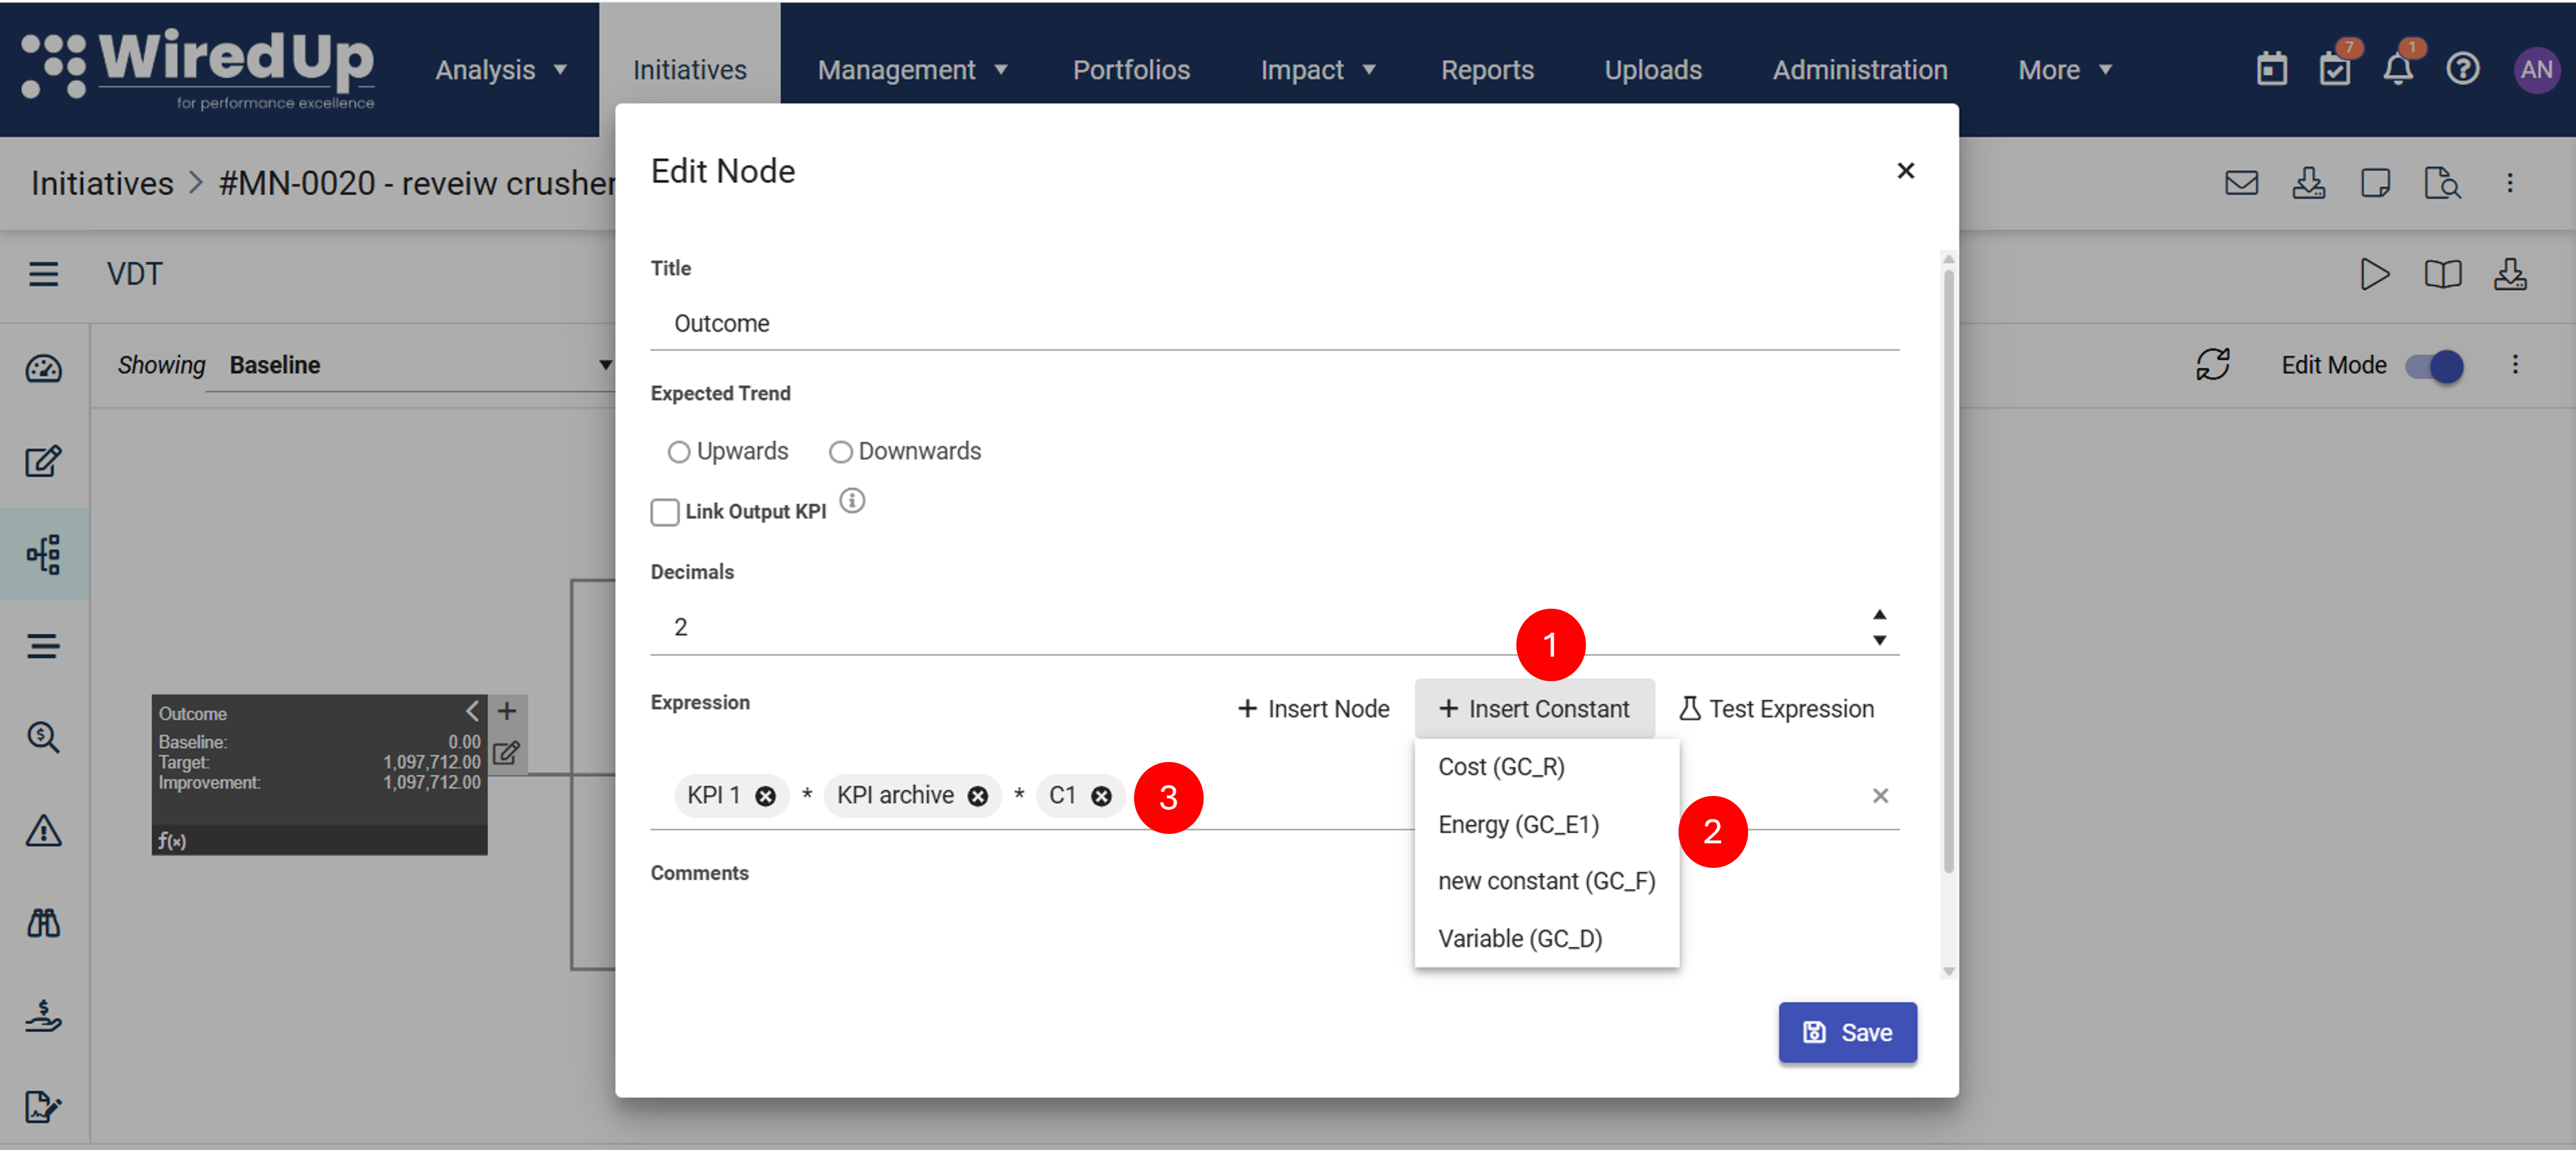
Task: Click the VDT play icon
Action: click(2374, 274)
